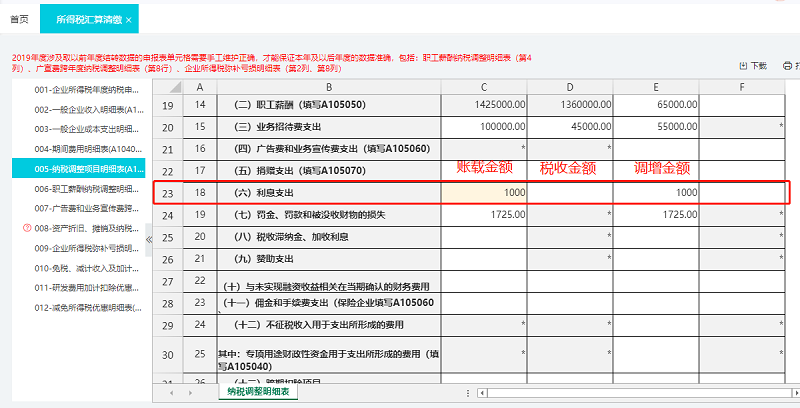The height and width of the screenshot is (408, 800).
Task: Switch to 所得税汇算清缴 tab
Action: (x=89, y=19)
